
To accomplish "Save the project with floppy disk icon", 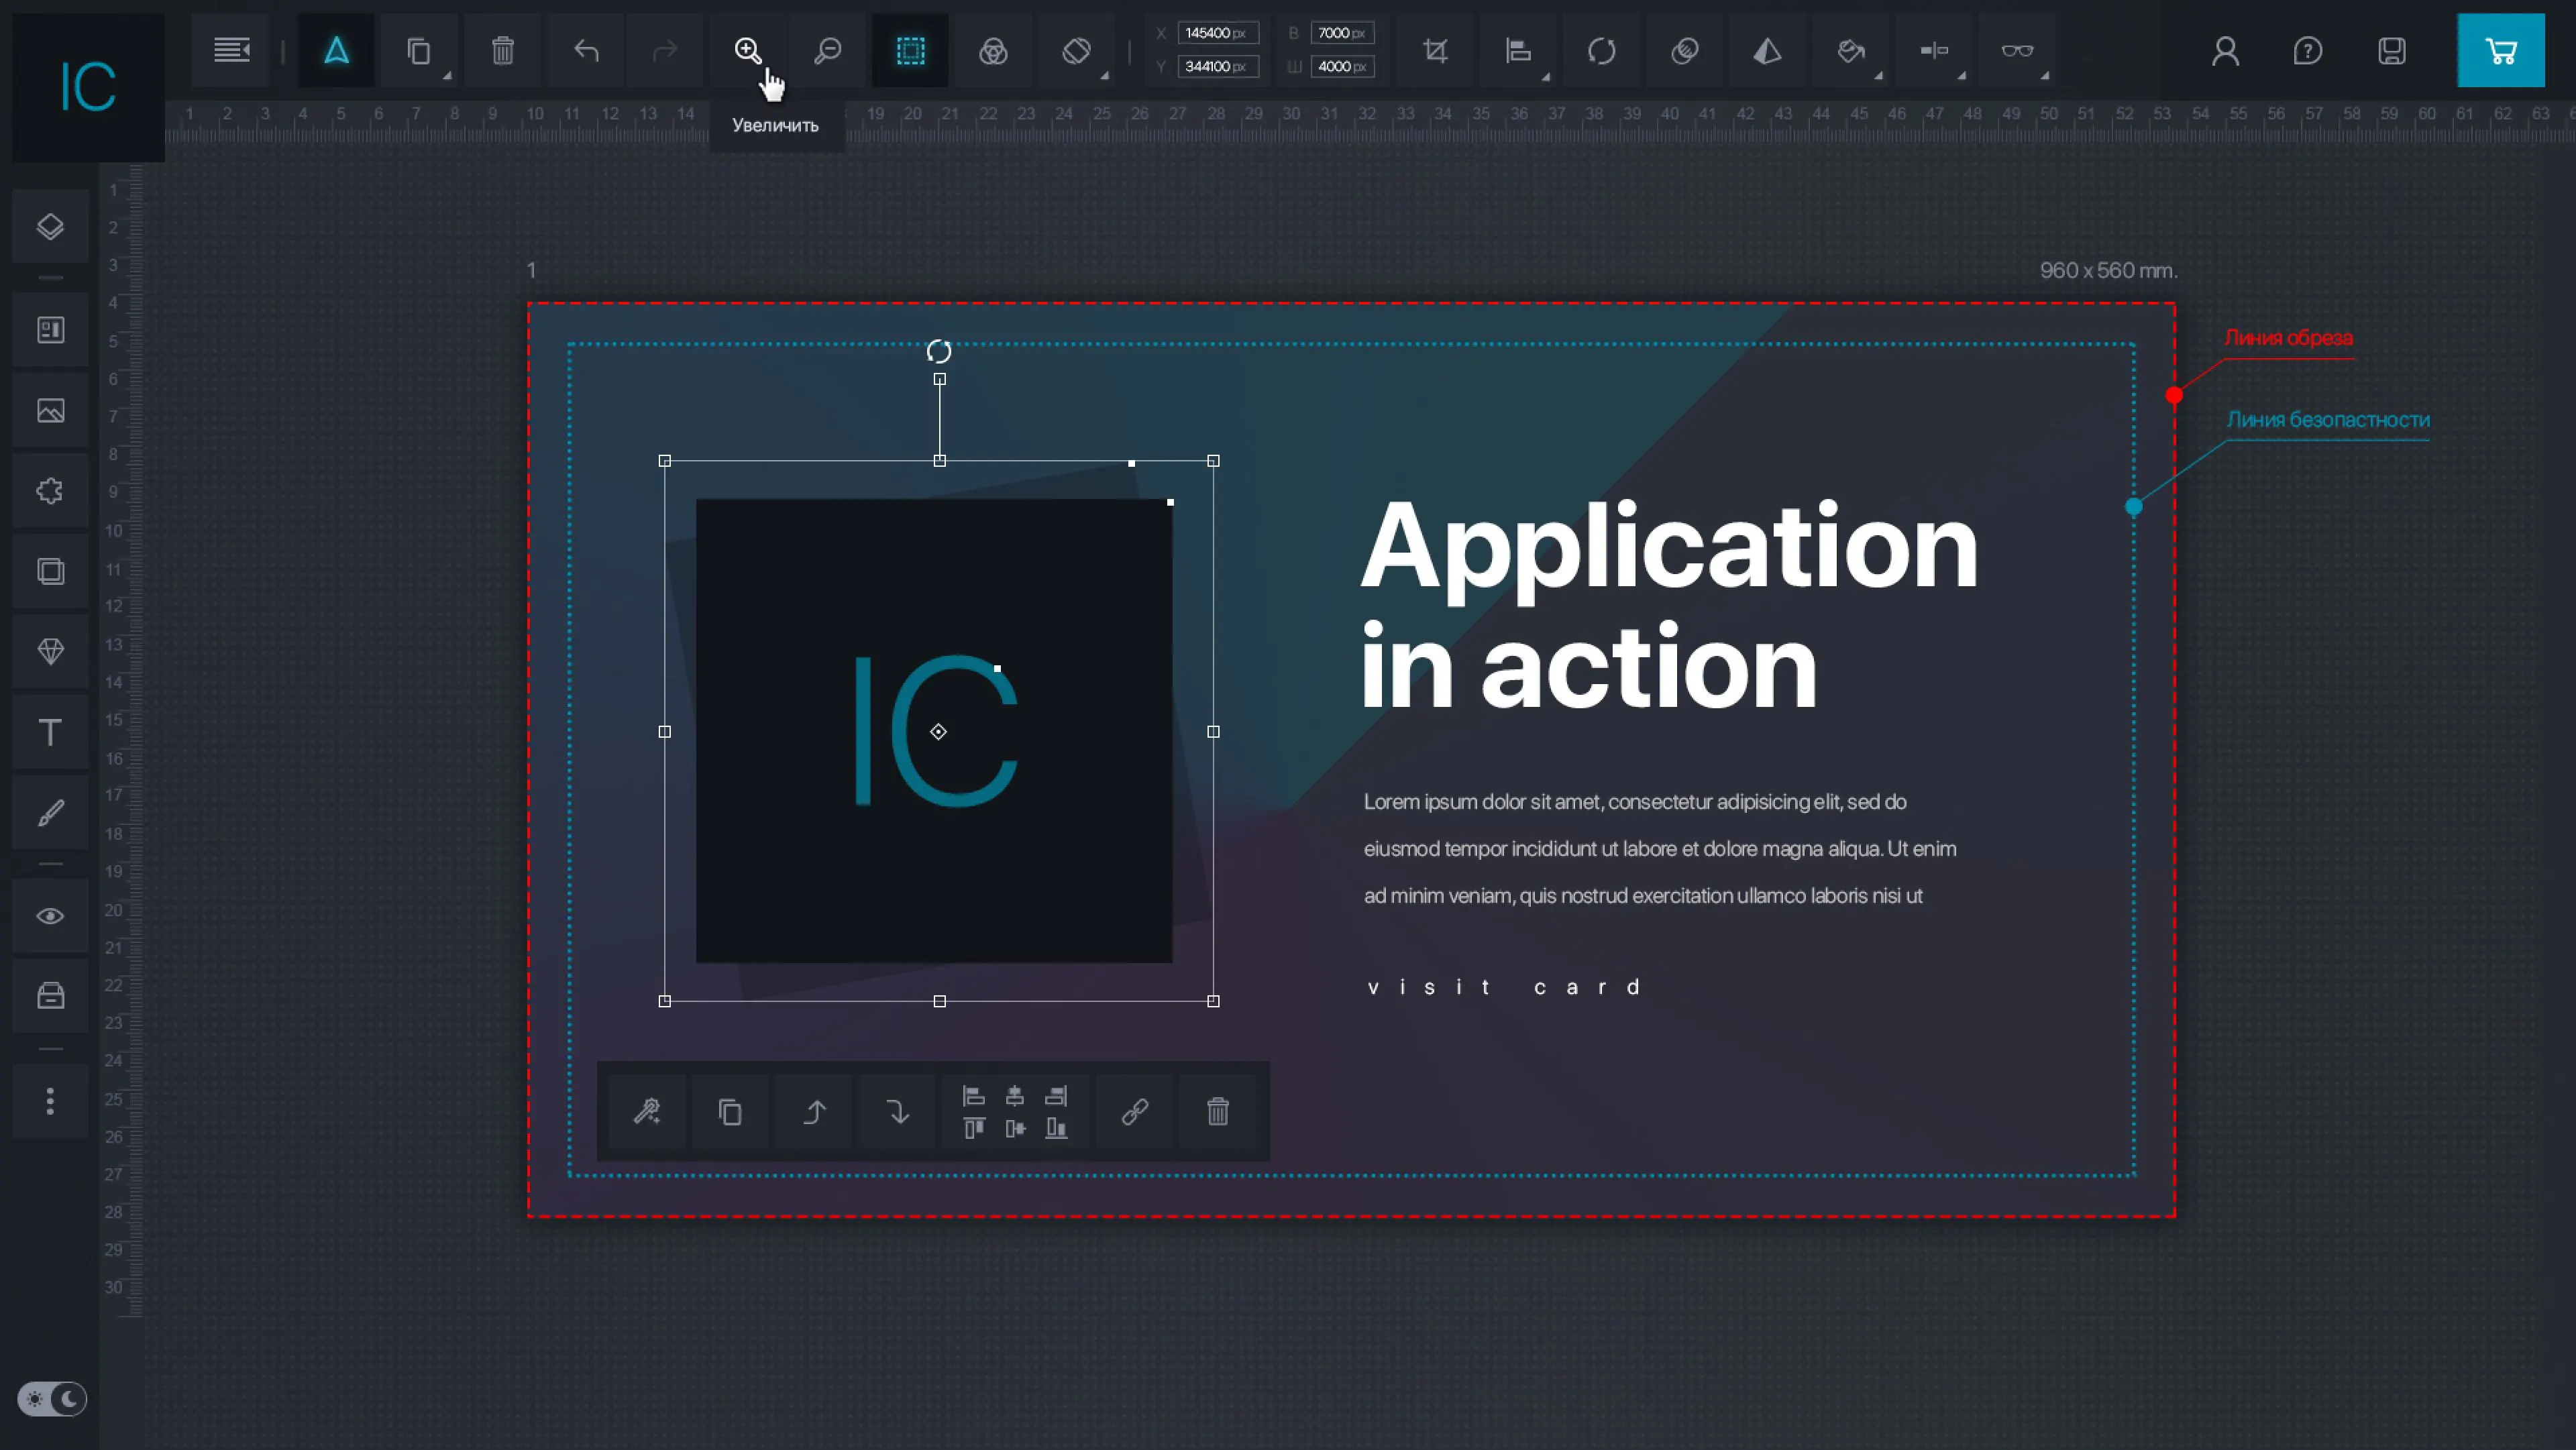I will (2391, 50).
